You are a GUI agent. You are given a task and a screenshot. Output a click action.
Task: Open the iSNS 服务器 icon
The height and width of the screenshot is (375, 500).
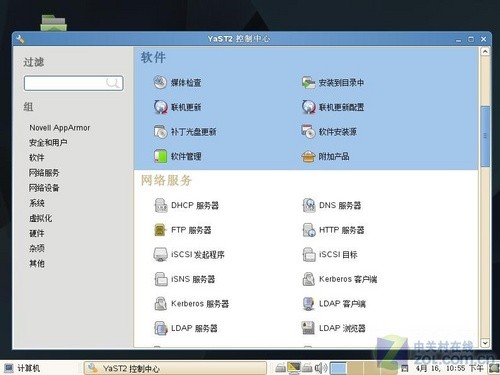(161, 279)
